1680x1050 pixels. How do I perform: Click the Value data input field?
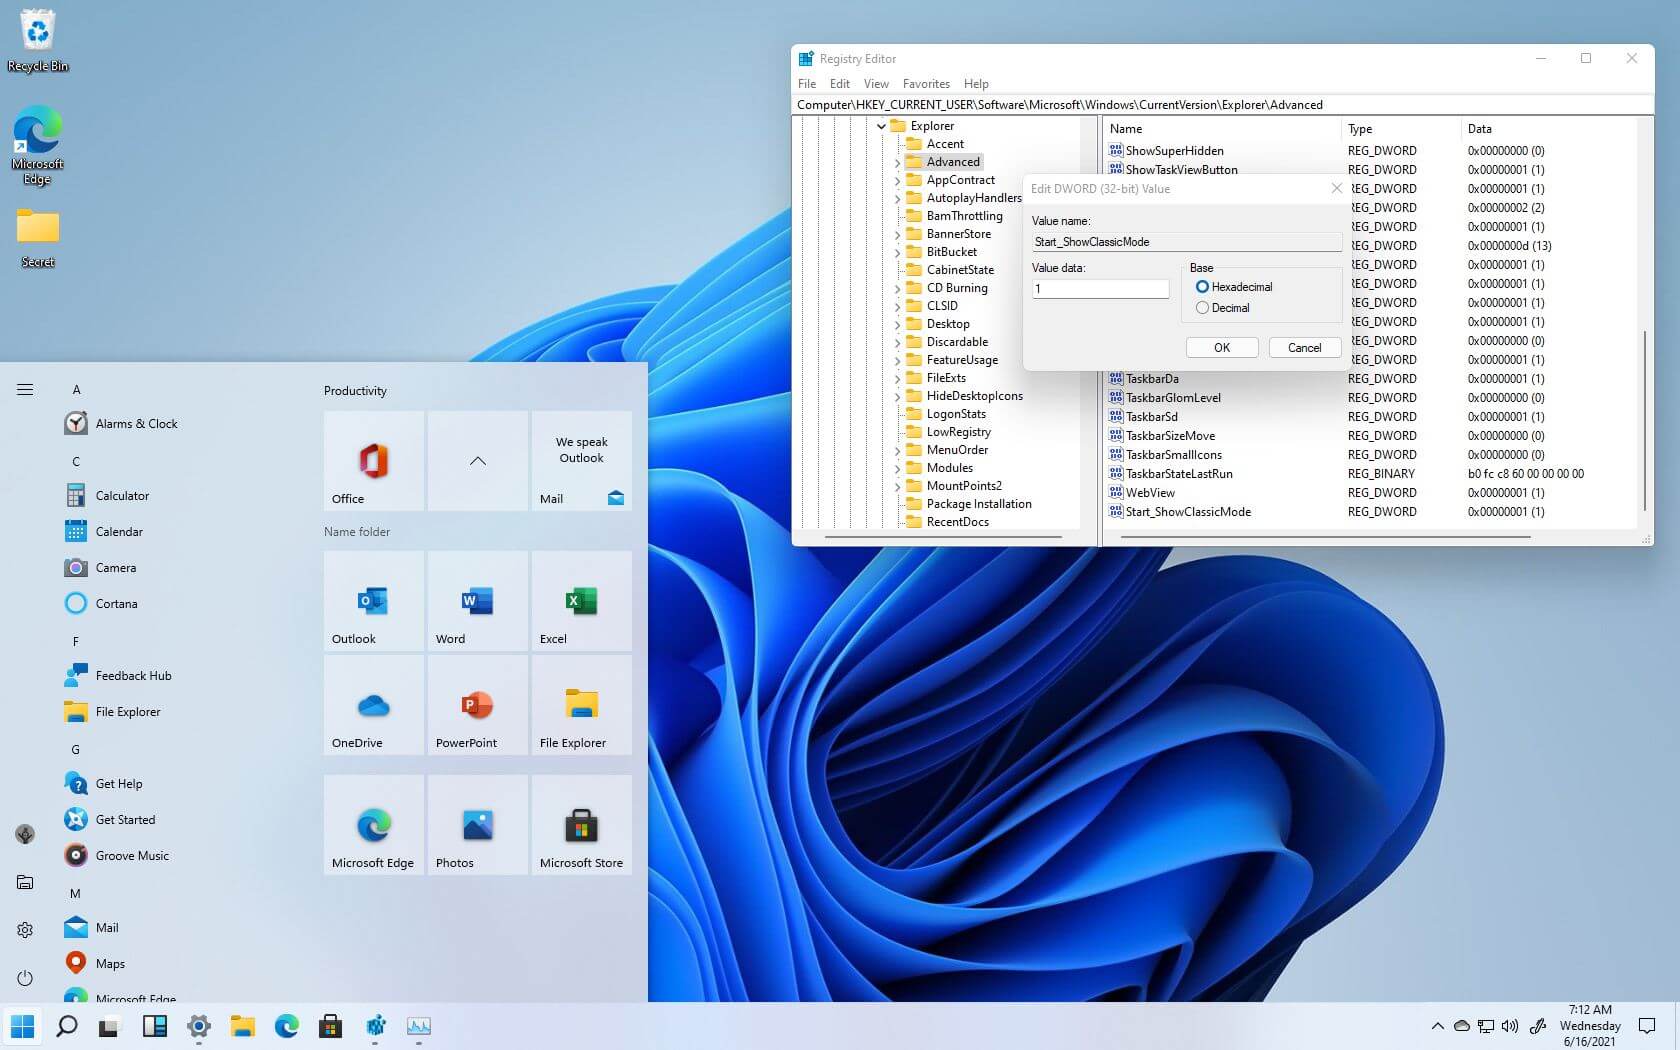point(1100,288)
